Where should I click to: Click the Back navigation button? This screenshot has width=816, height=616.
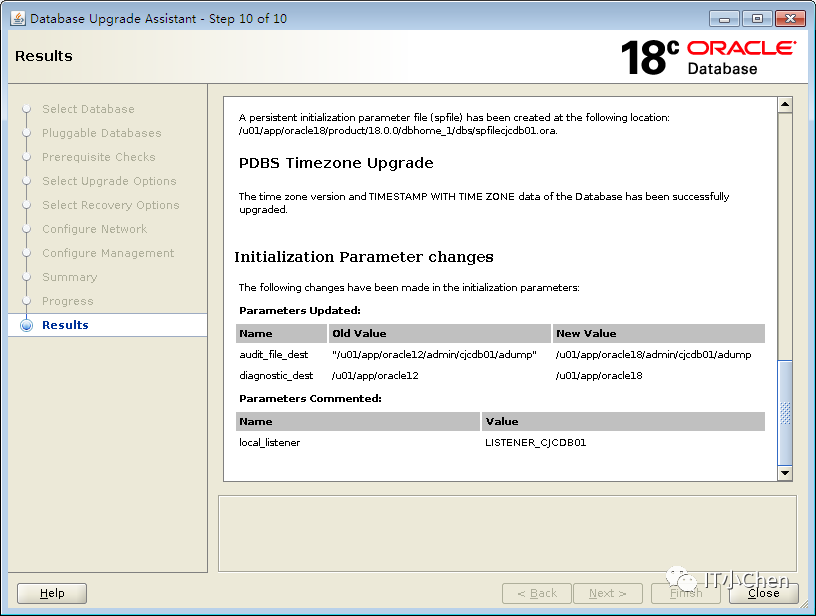click(537, 593)
